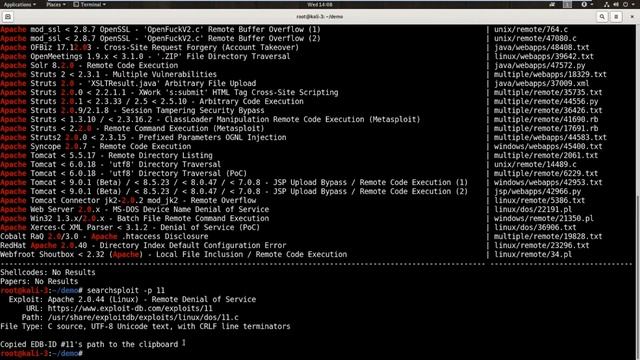
Task: Click the path multiple/remote/2061.txt
Action: 546,155
